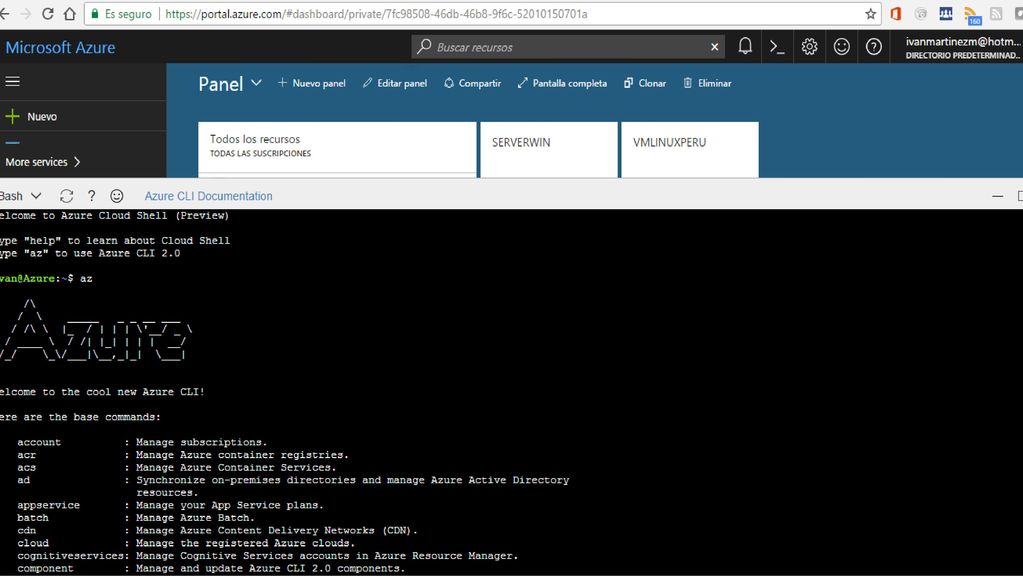Bookmark this page with the star icon
This screenshot has height=576, width=1023.
pos(870,14)
